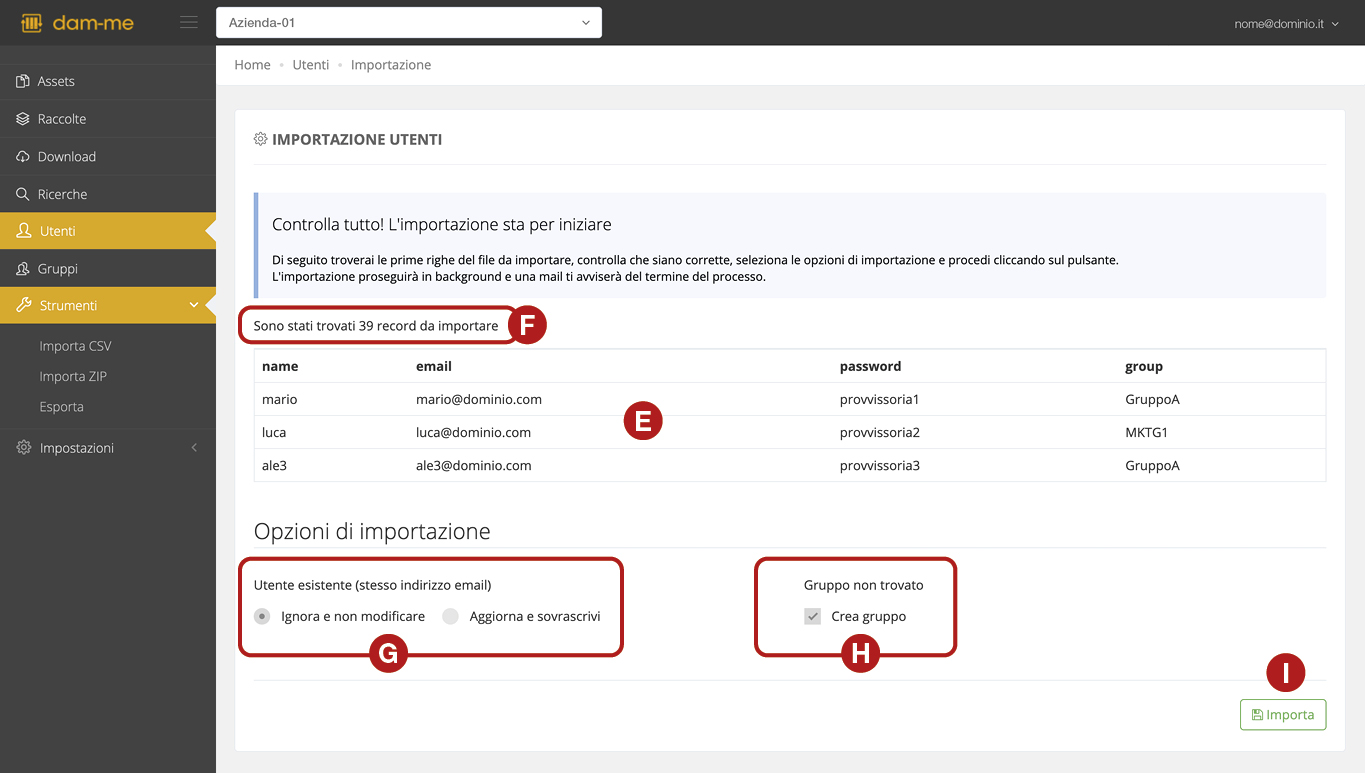Click the Download cloud icon
The width and height of the screenshot is (1365, 773).
tap(23, 157)
